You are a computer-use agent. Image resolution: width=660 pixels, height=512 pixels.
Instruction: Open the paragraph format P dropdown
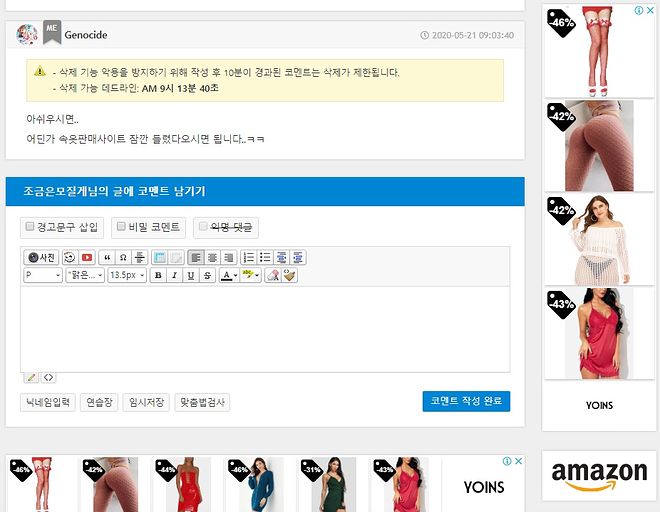click(43, 275)
